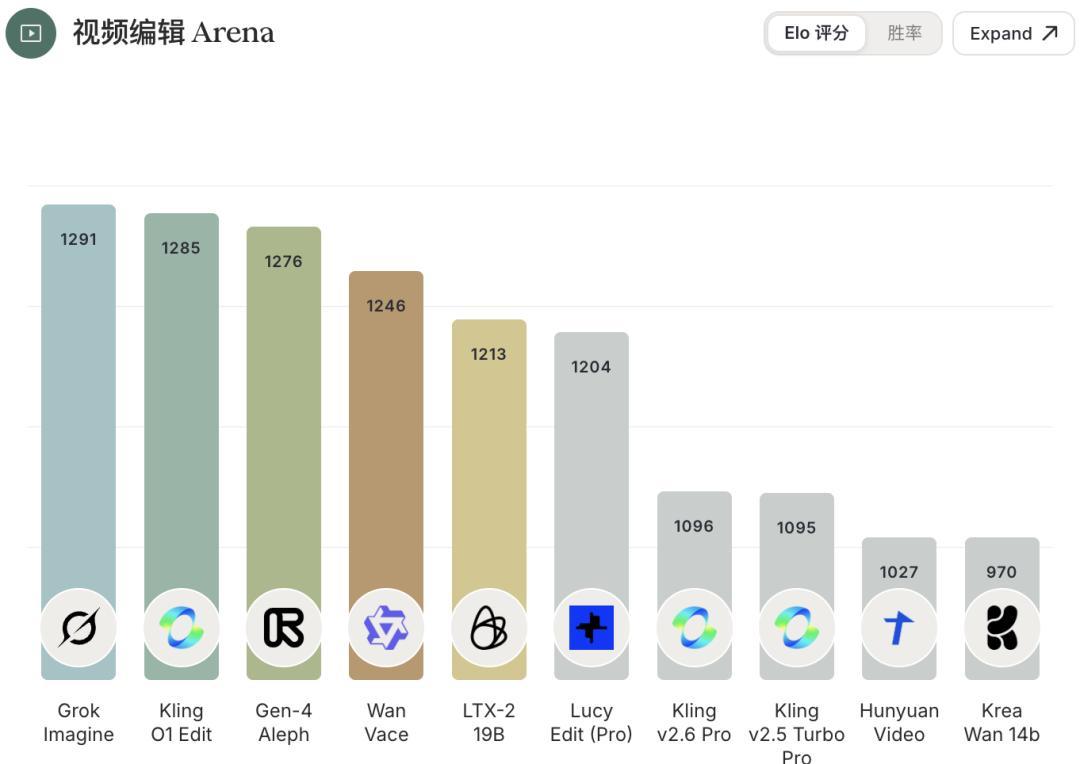Screen dimensions: 1080x764
Task: Click the Hunyuan Video label text
Action: [899, 722]
